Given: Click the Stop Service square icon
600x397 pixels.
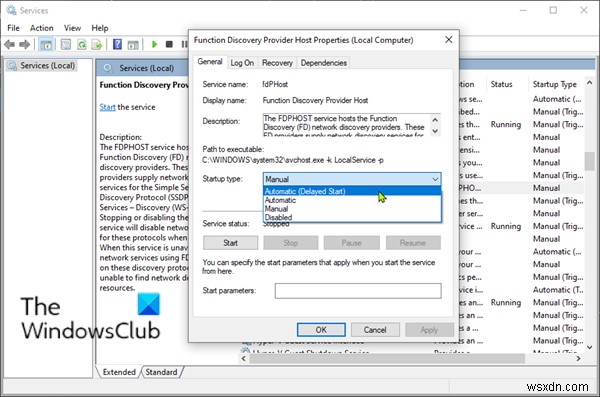Looking at the screenshot, I should point(169,44).
